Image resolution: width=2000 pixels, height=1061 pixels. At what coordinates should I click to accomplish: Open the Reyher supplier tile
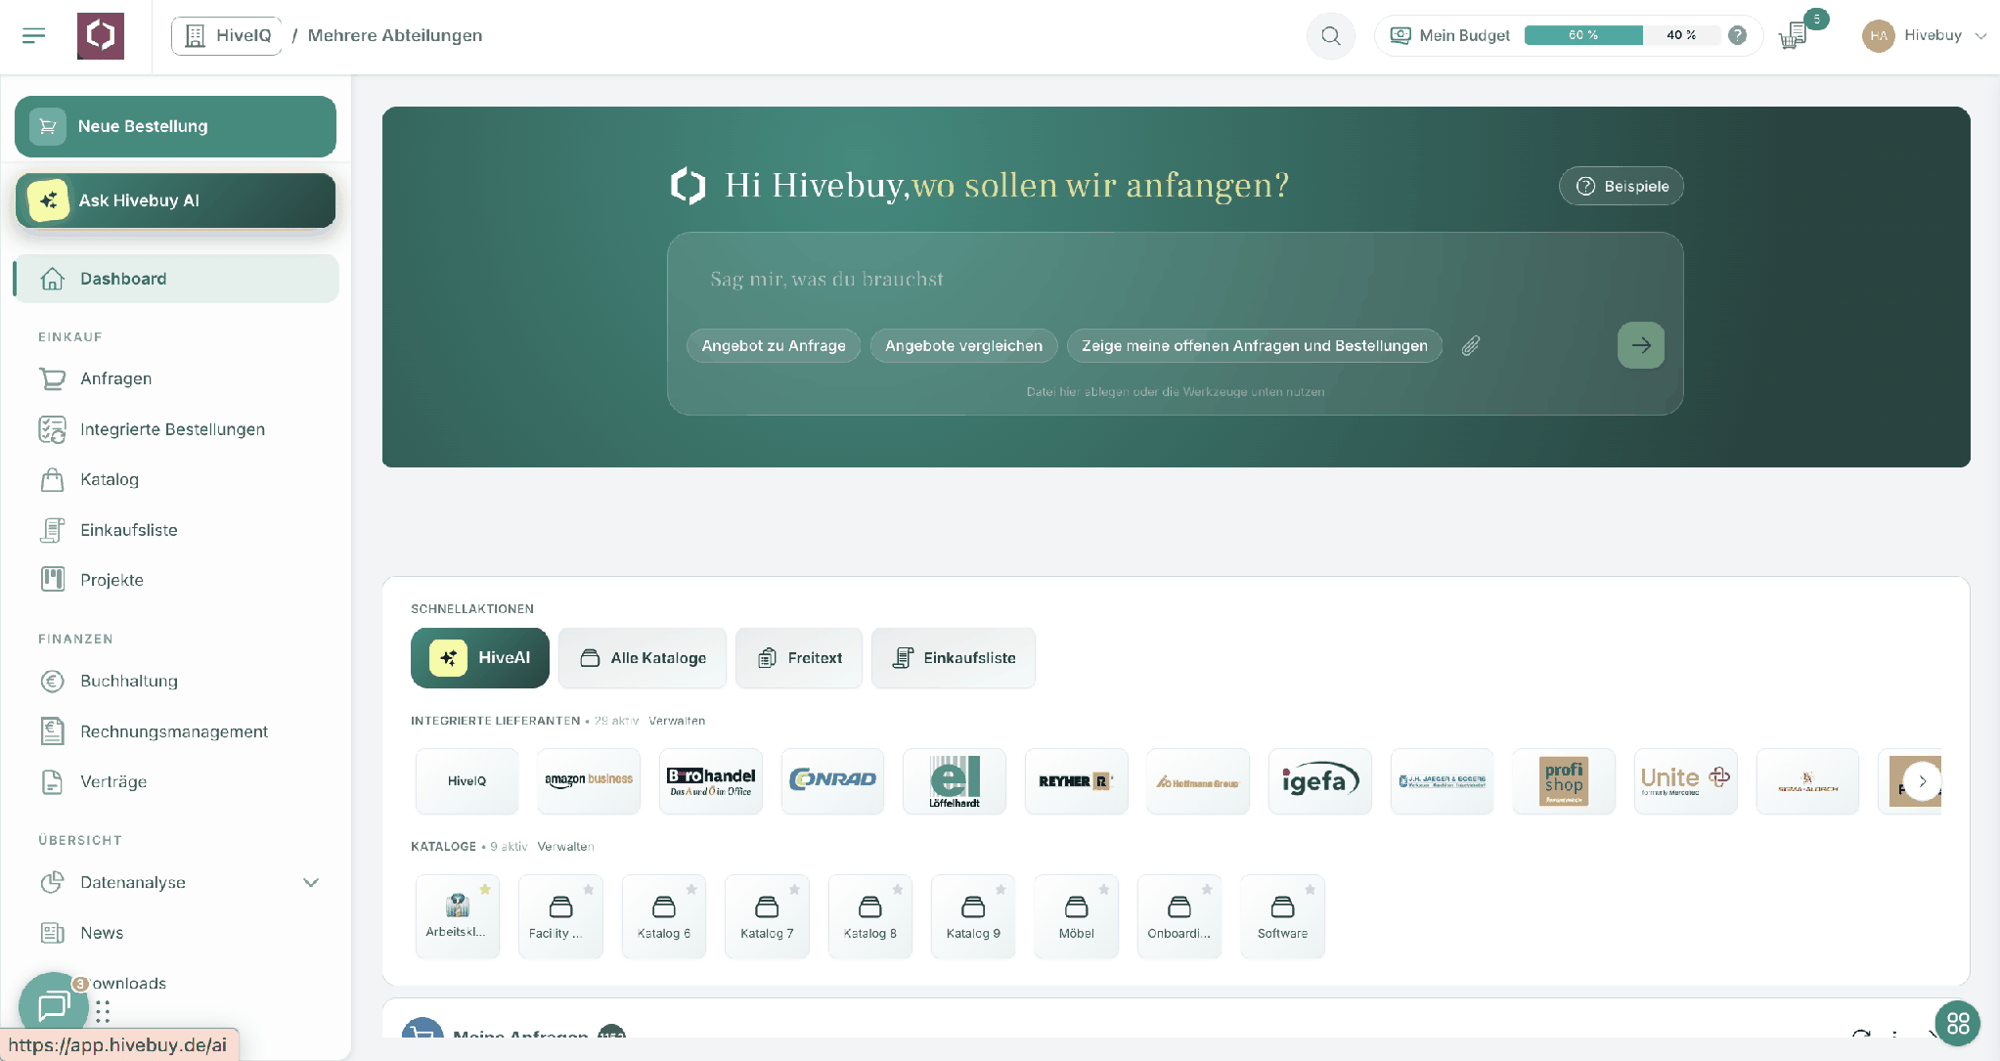tap(1076, 780)
